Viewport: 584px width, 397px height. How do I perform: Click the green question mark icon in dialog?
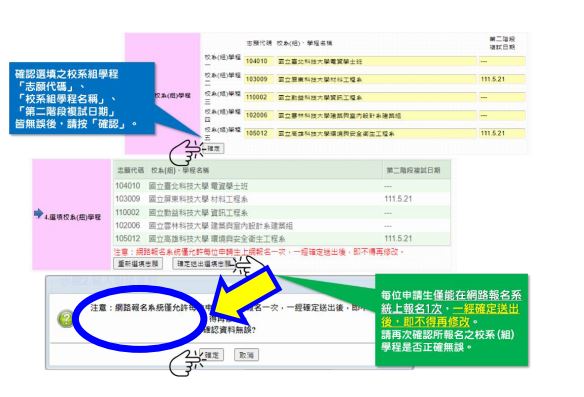click(x=66, y=319)
